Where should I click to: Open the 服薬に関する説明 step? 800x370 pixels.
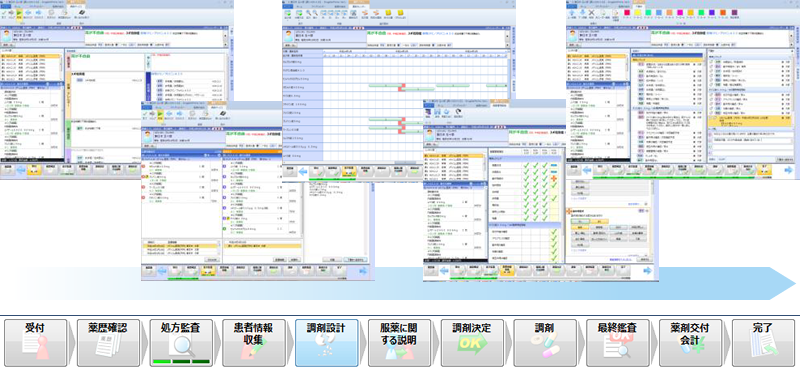399,343
